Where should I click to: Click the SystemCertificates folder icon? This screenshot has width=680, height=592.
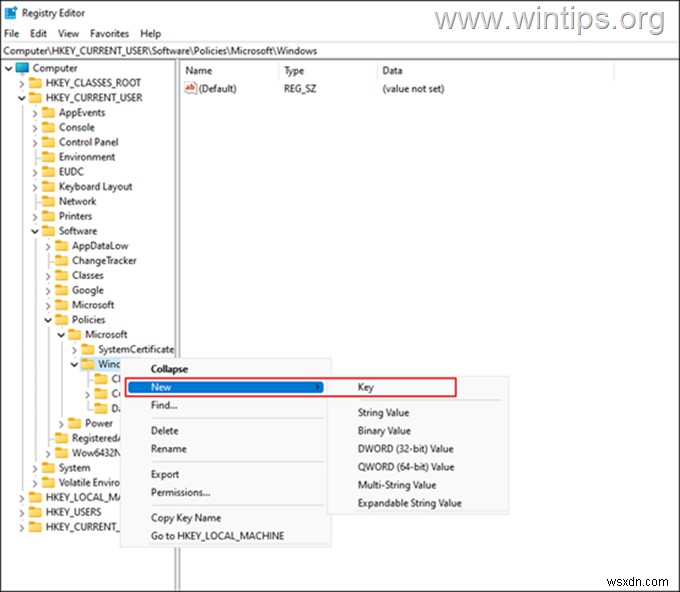tap(88, 349)
